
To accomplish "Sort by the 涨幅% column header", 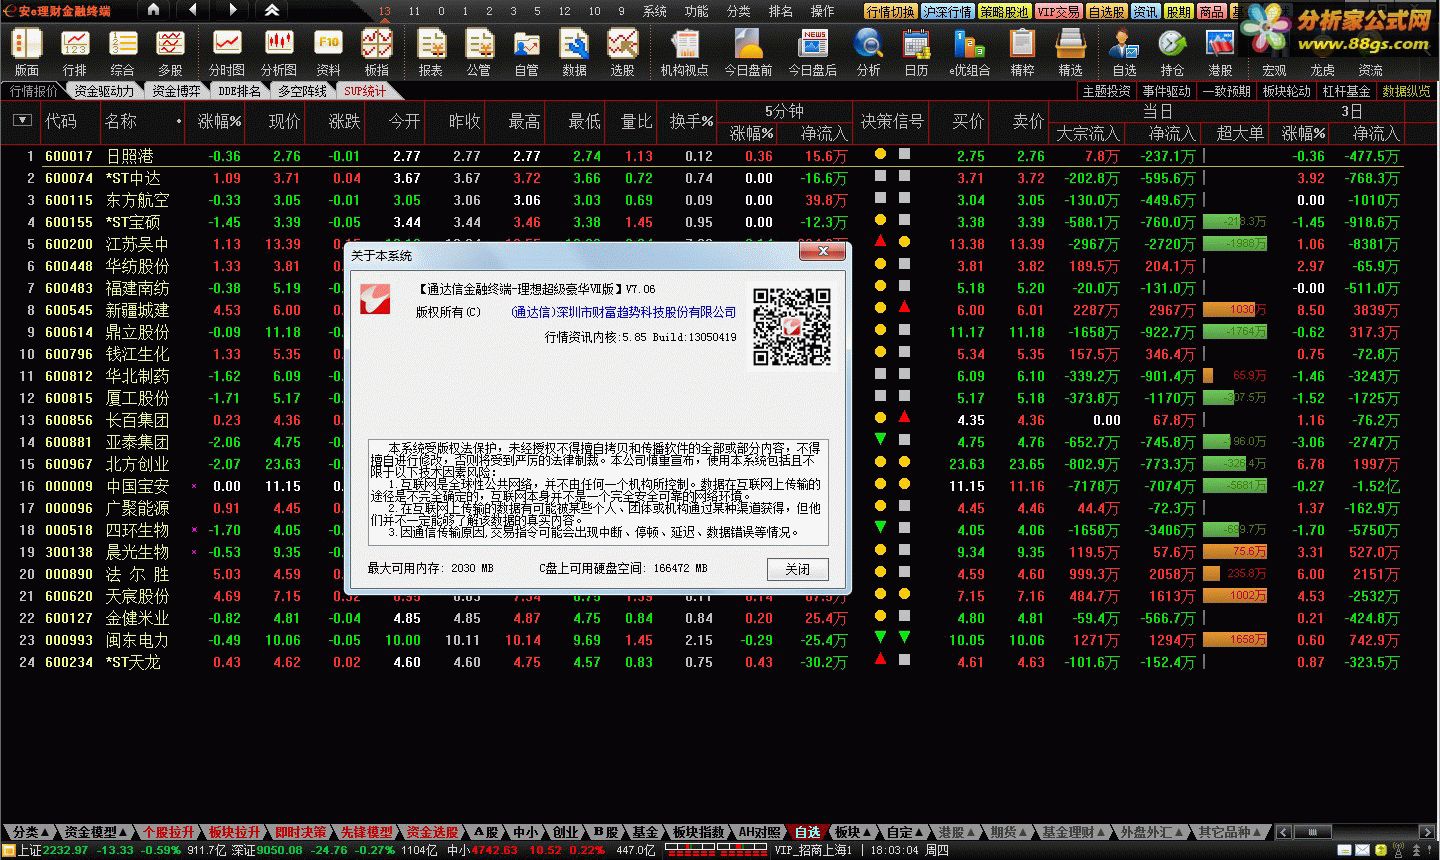I will (219, 121).
